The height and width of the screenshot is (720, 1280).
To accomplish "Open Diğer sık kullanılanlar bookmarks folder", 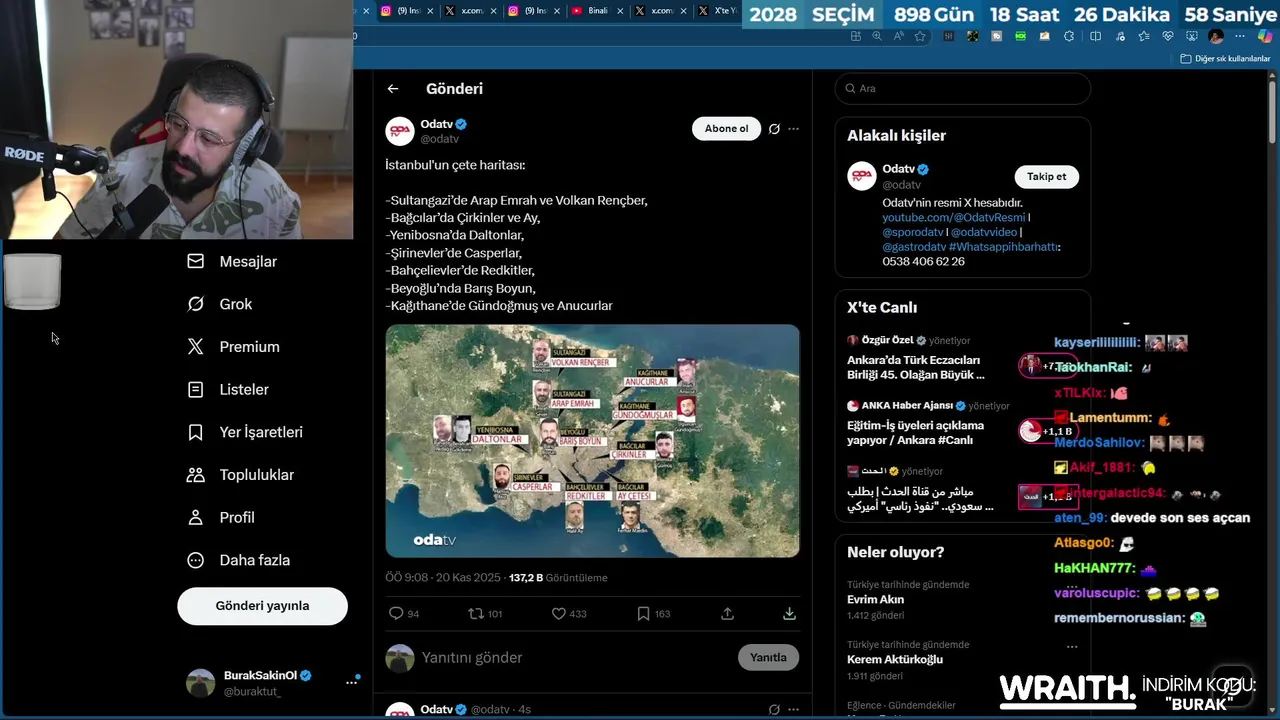I will tap(1225, 59).
